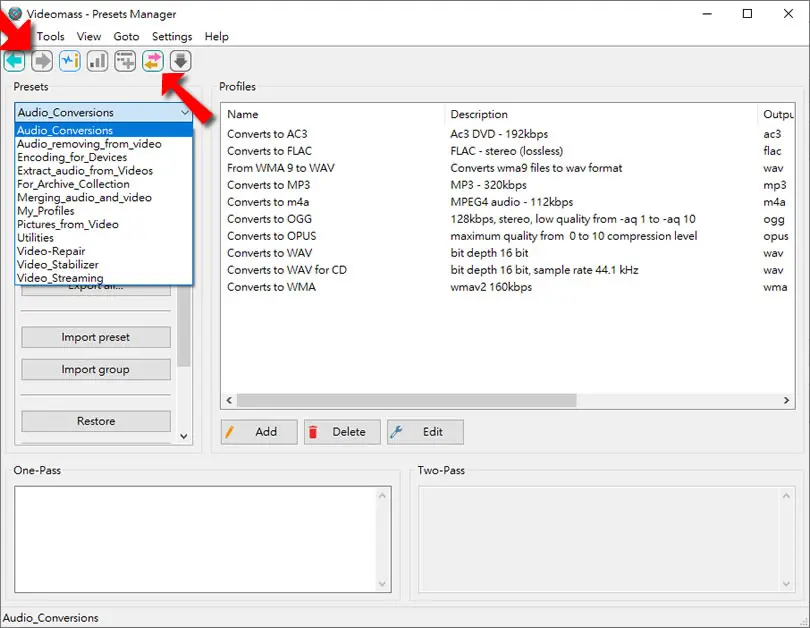
Task: Delete the selected profile
Action: (342, 432)
